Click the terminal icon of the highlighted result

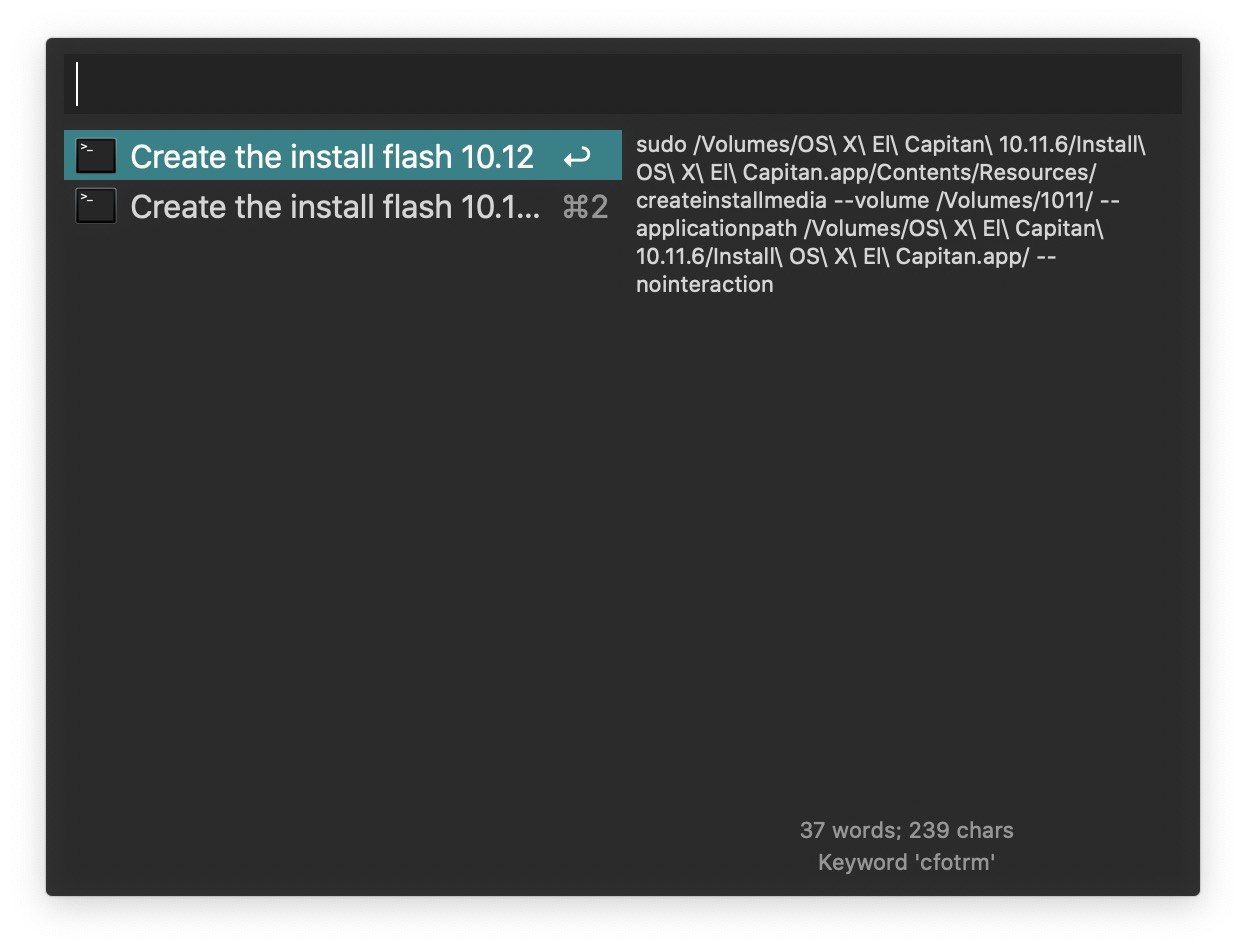click(96, 156)
